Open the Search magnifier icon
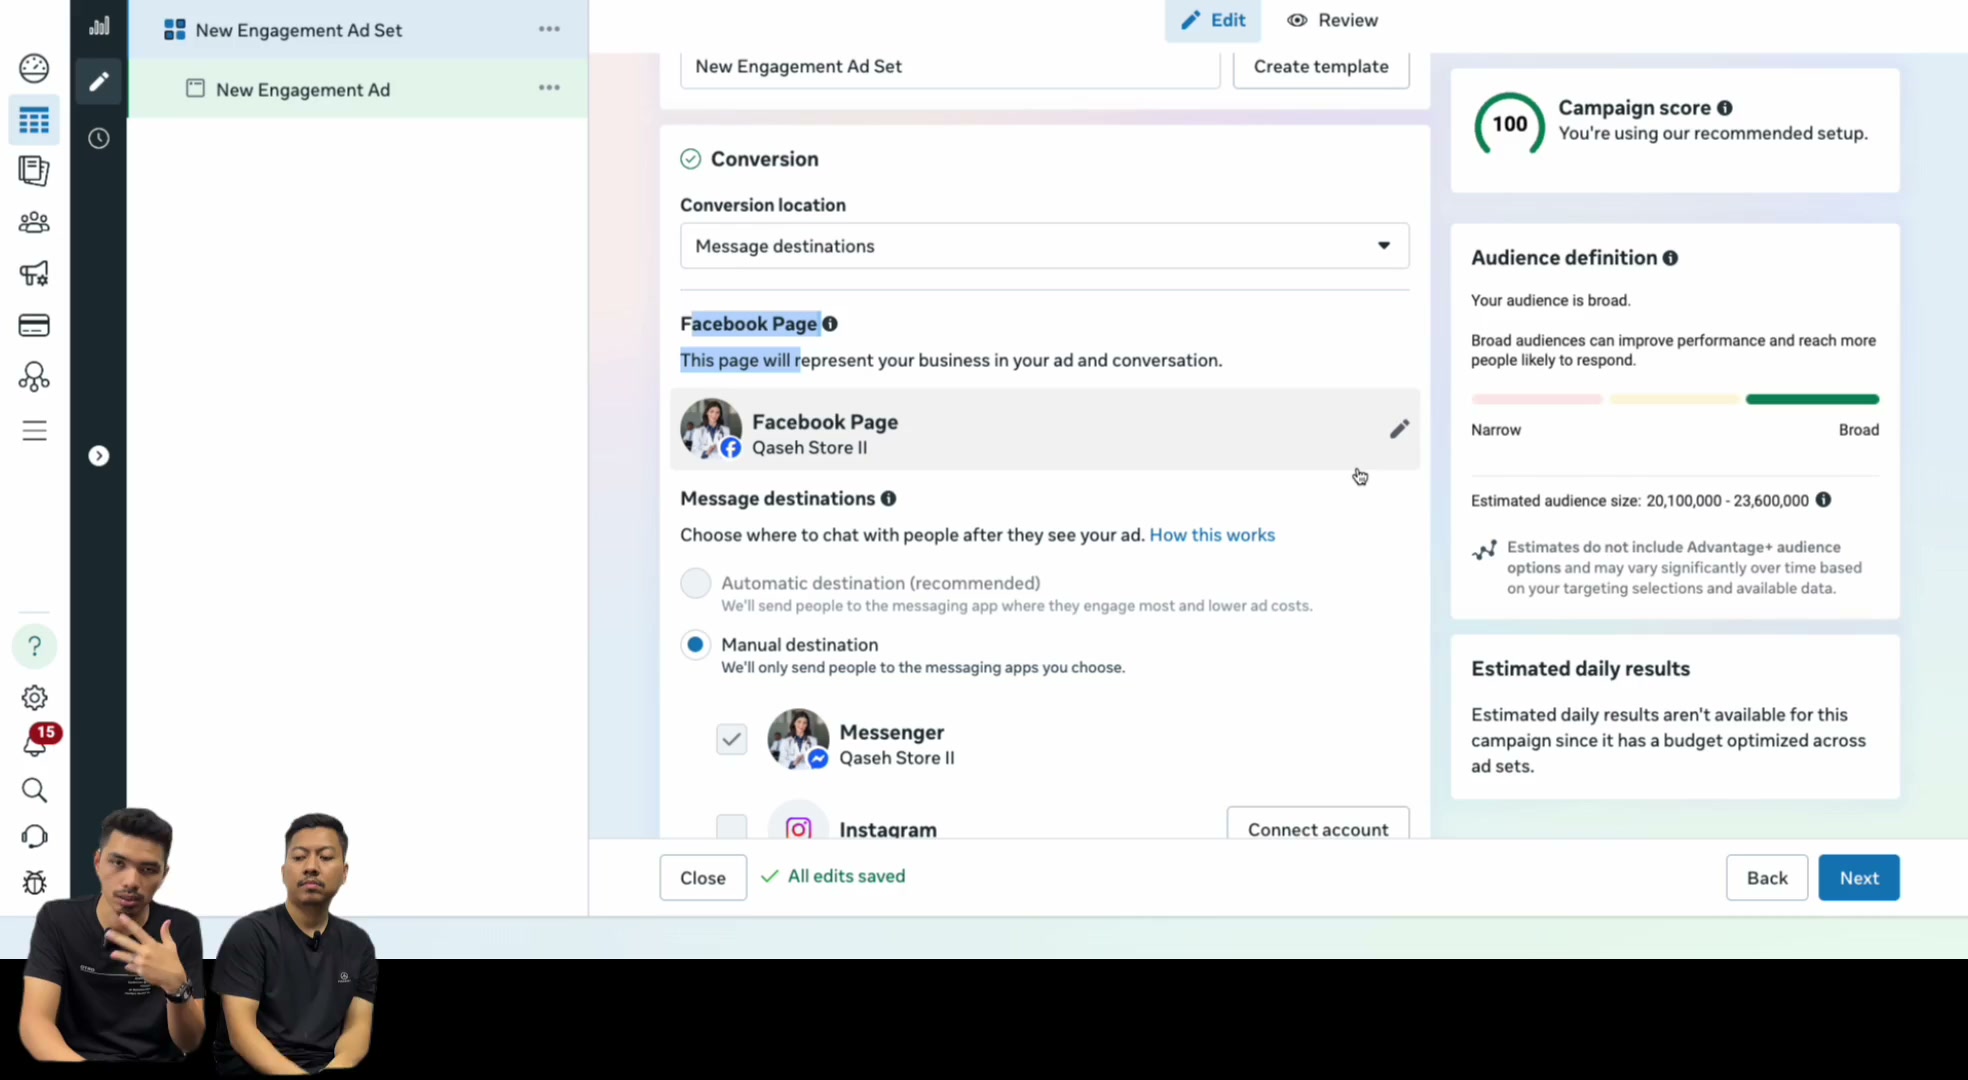1968x1080 pixels. pos(34,790)
